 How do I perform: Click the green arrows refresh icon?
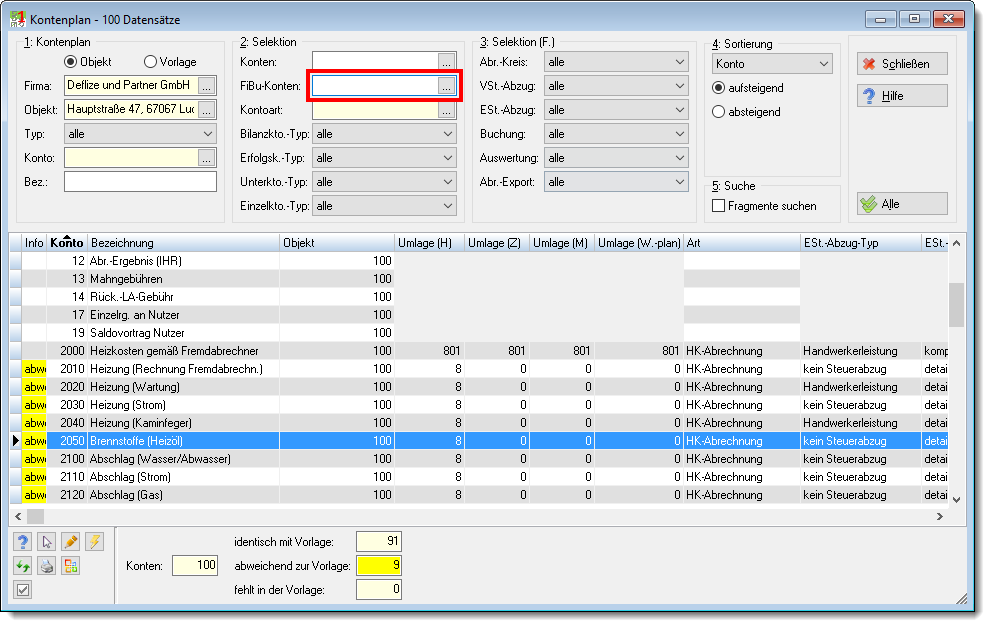(x=23, y=566)
